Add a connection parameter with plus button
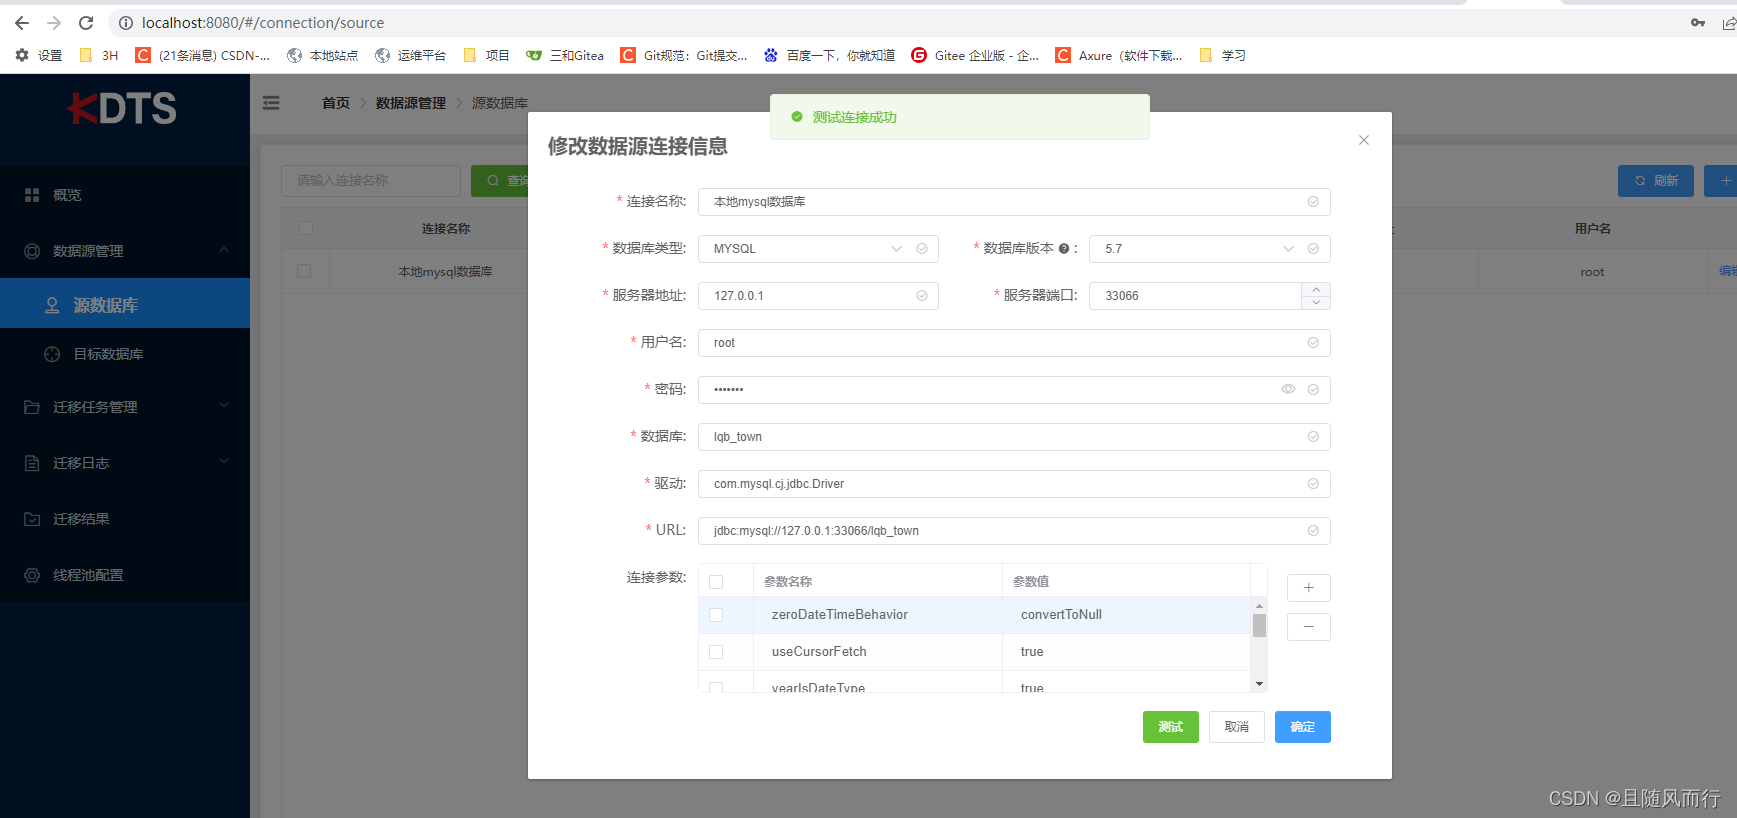The image size is (1737, 818). [x=1308, y=588]
